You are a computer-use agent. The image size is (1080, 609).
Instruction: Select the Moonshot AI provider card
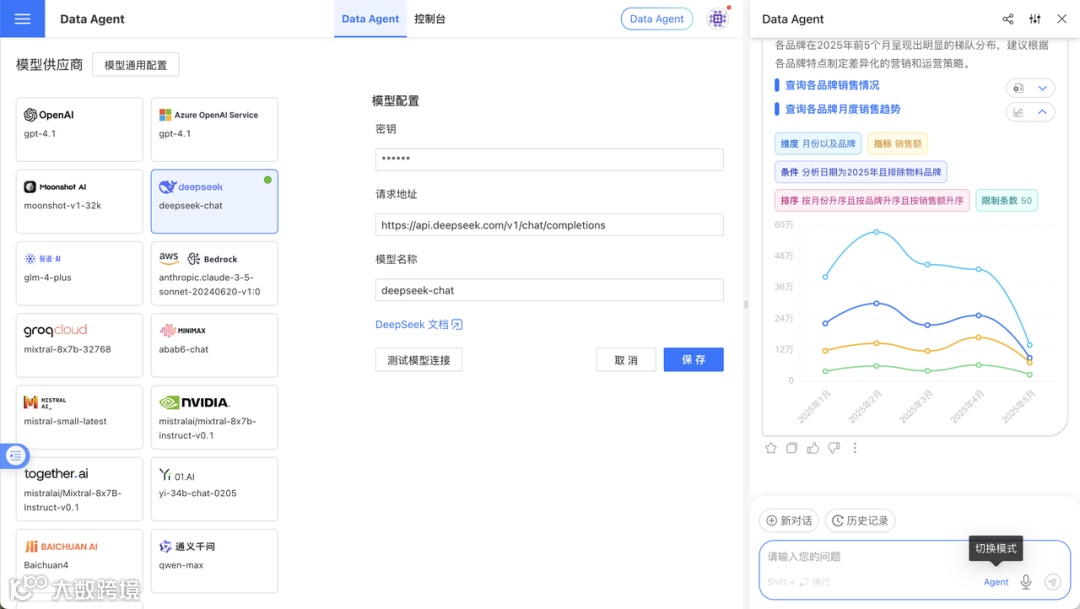pyautogui.click(x=79, y=201)
